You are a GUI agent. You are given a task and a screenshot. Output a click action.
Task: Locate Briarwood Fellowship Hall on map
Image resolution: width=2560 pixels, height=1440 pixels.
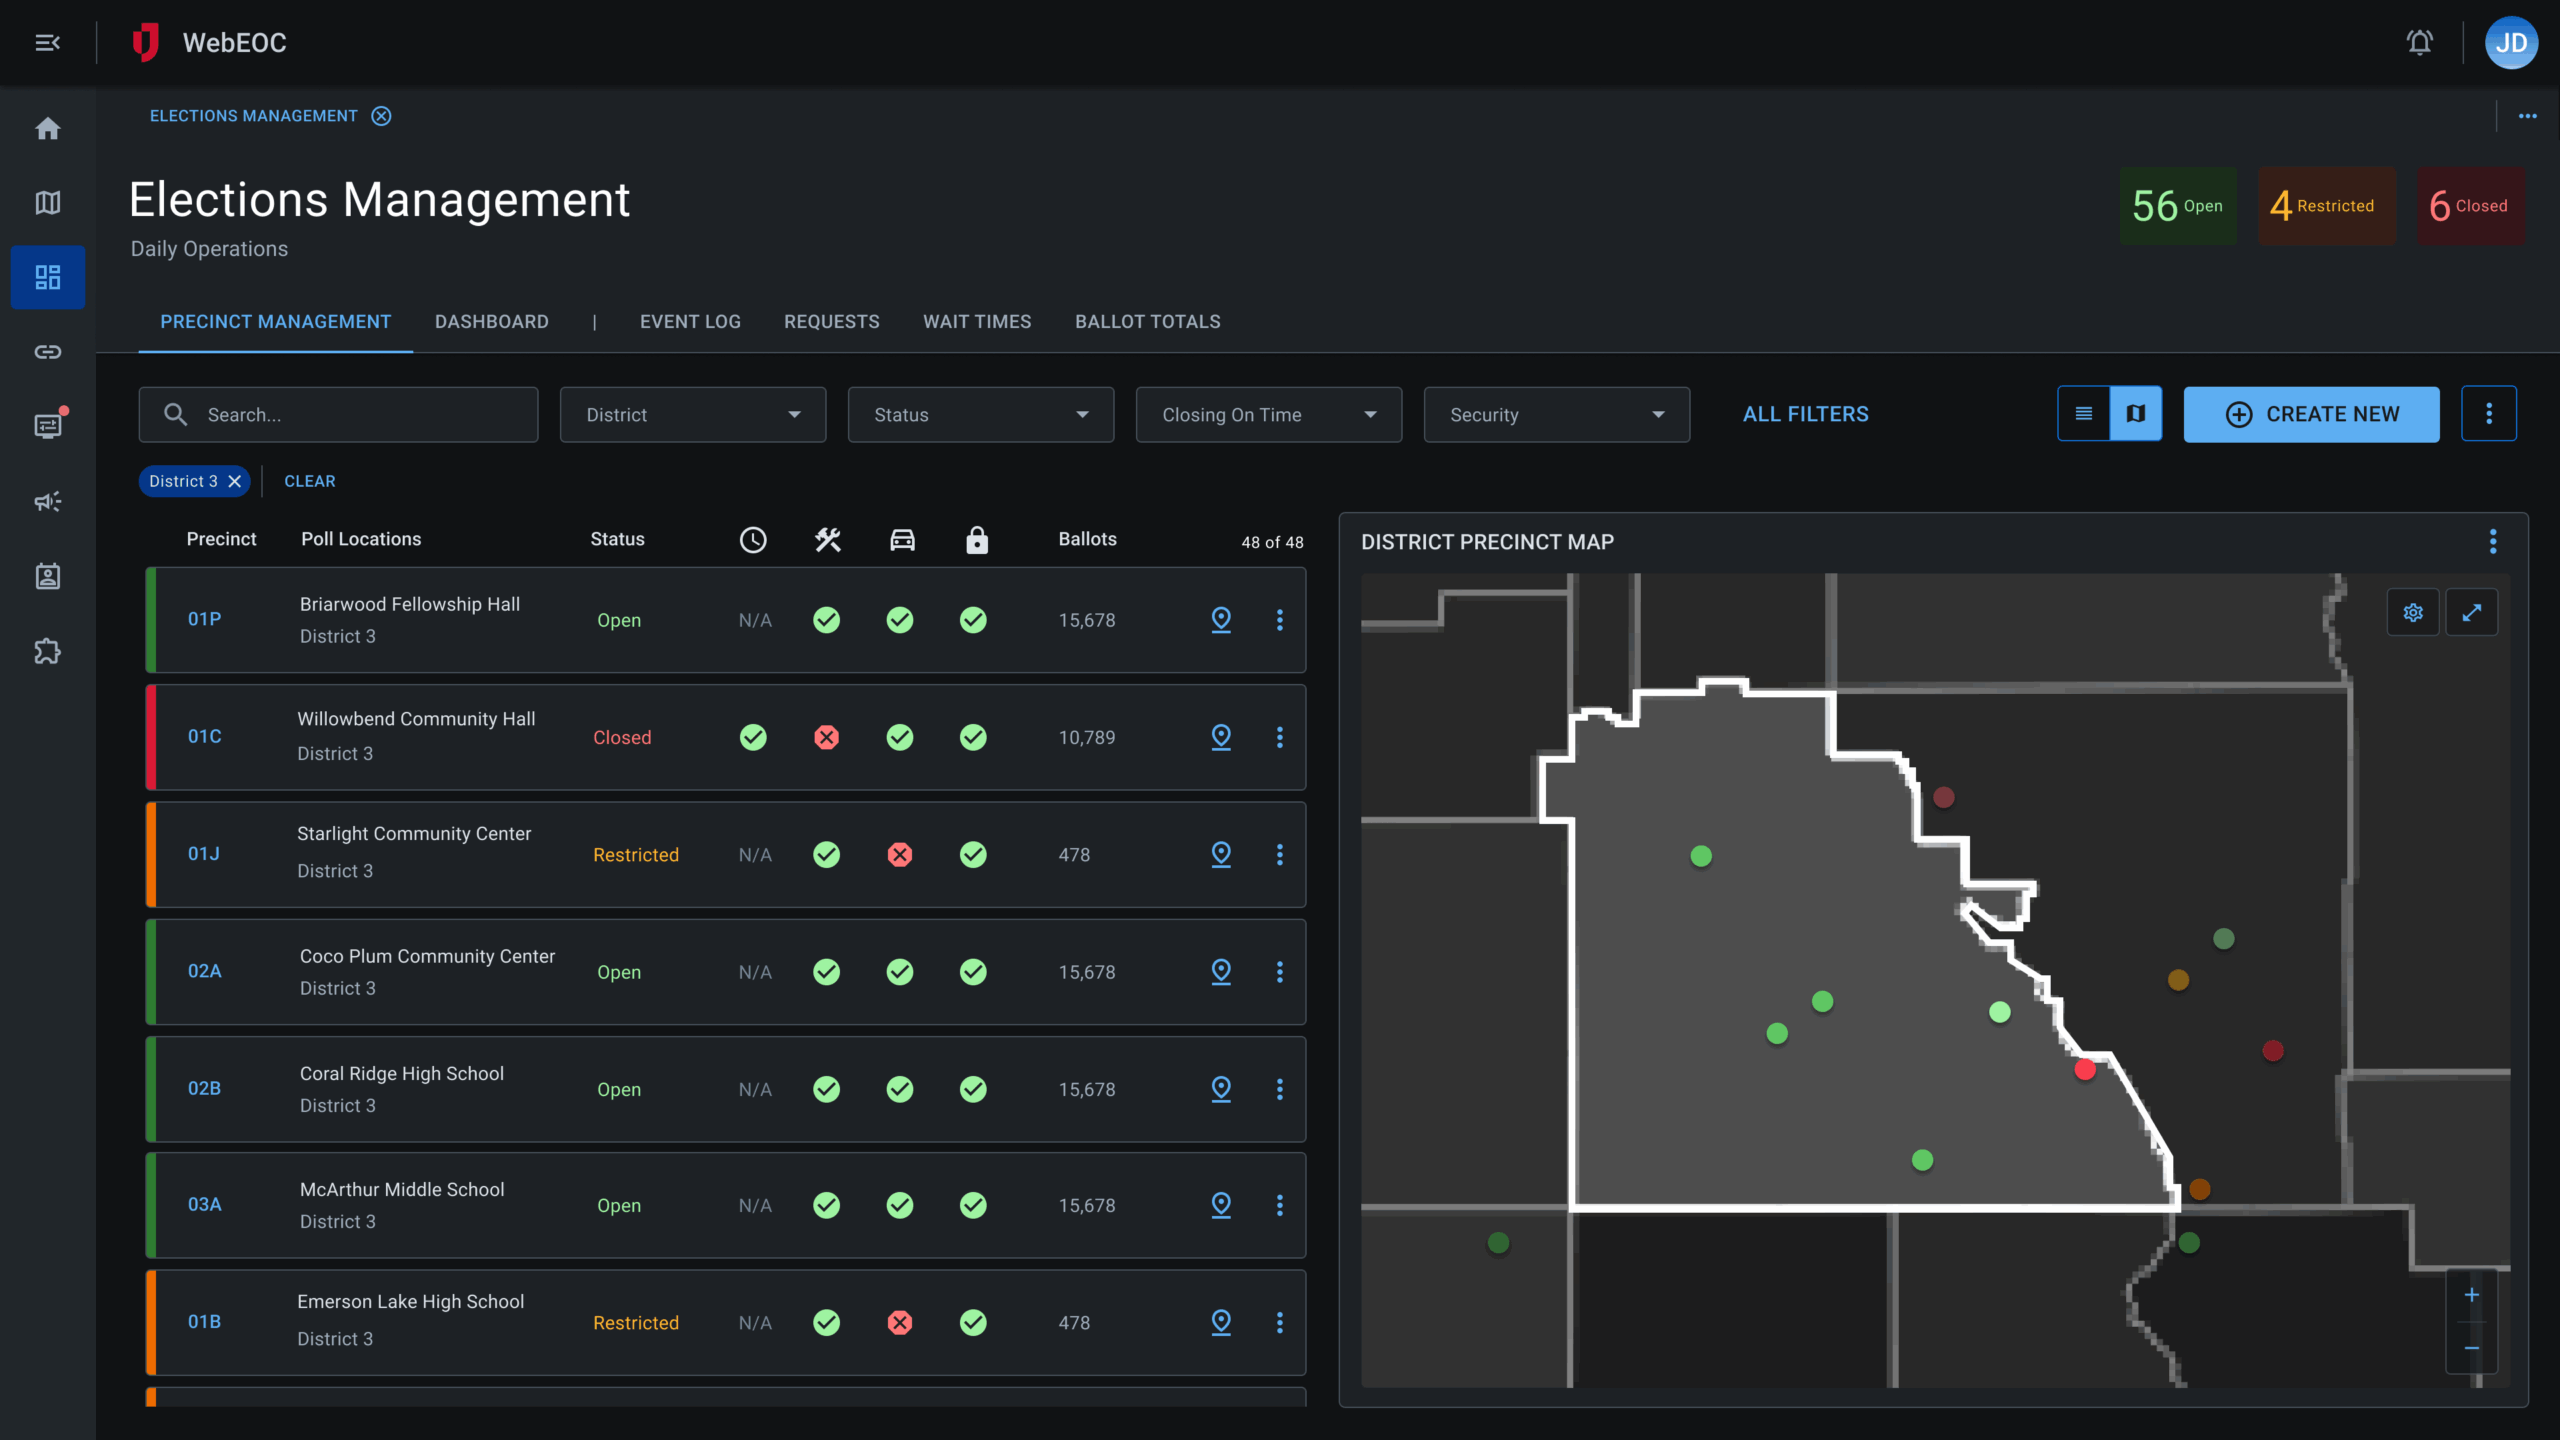pos(1221,619)
